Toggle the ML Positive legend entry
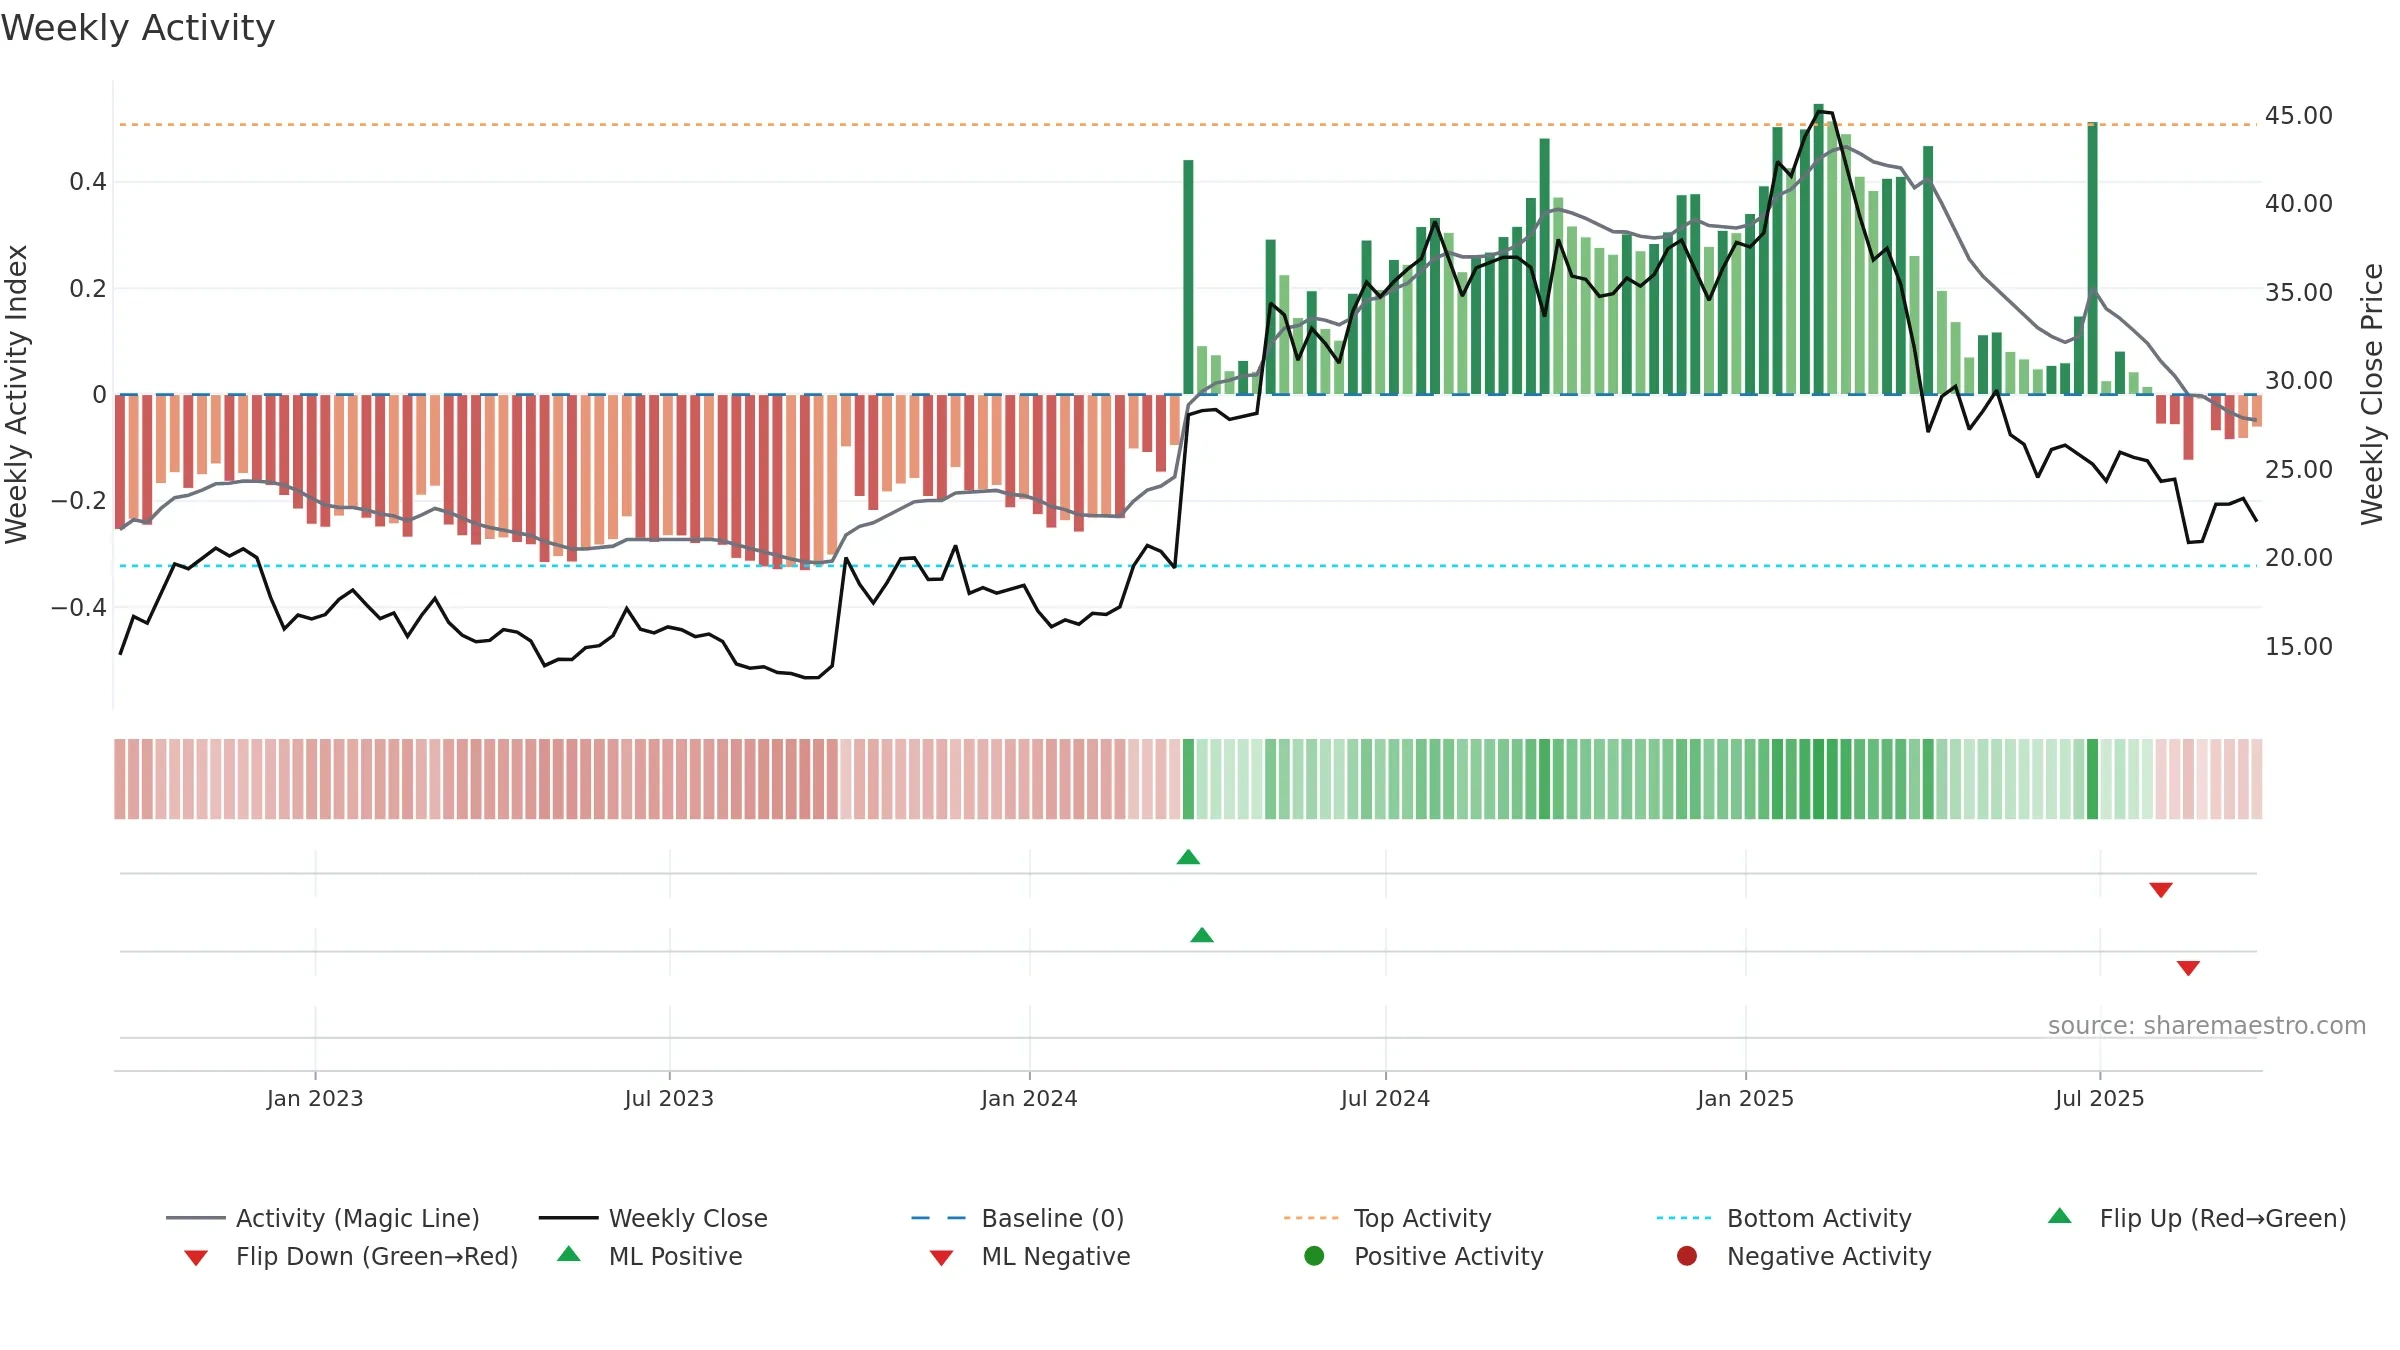2400x1350 pixels. coord(650,1256)
